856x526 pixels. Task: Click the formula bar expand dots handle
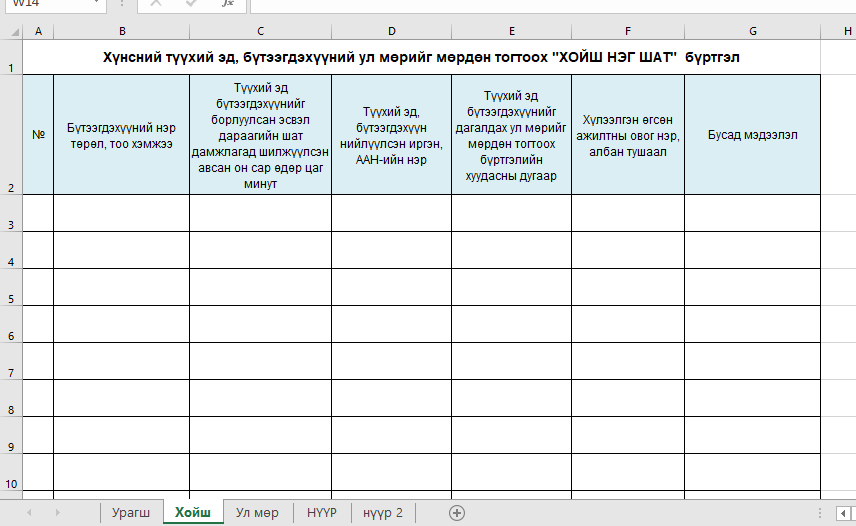point(122,3)
